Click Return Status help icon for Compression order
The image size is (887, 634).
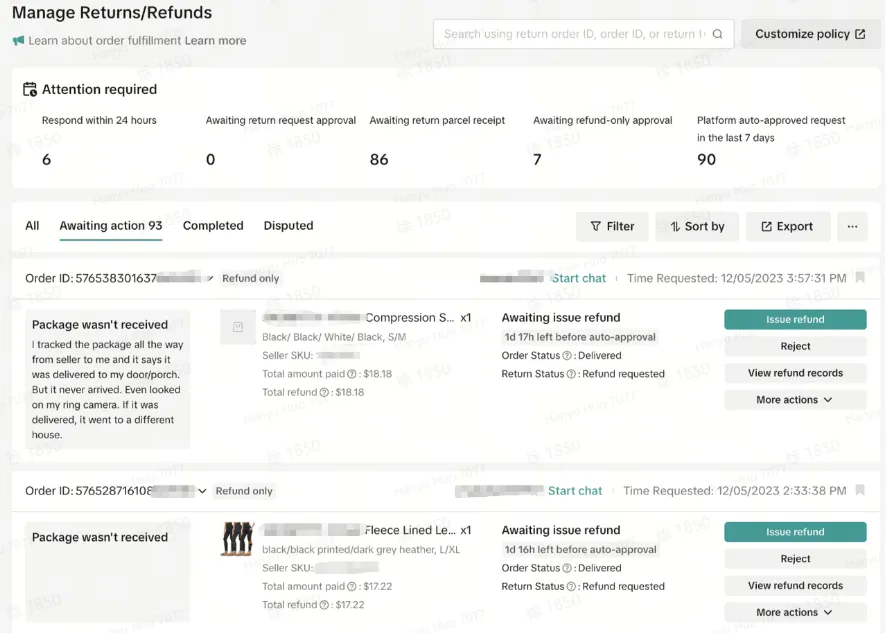[571, 374]
